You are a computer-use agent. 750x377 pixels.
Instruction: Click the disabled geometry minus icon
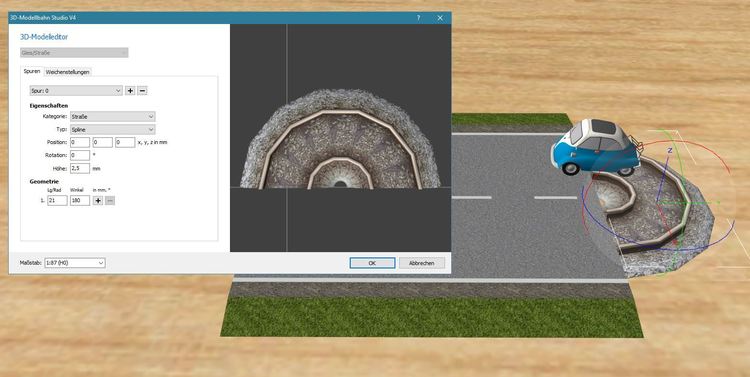coord(110,201)
